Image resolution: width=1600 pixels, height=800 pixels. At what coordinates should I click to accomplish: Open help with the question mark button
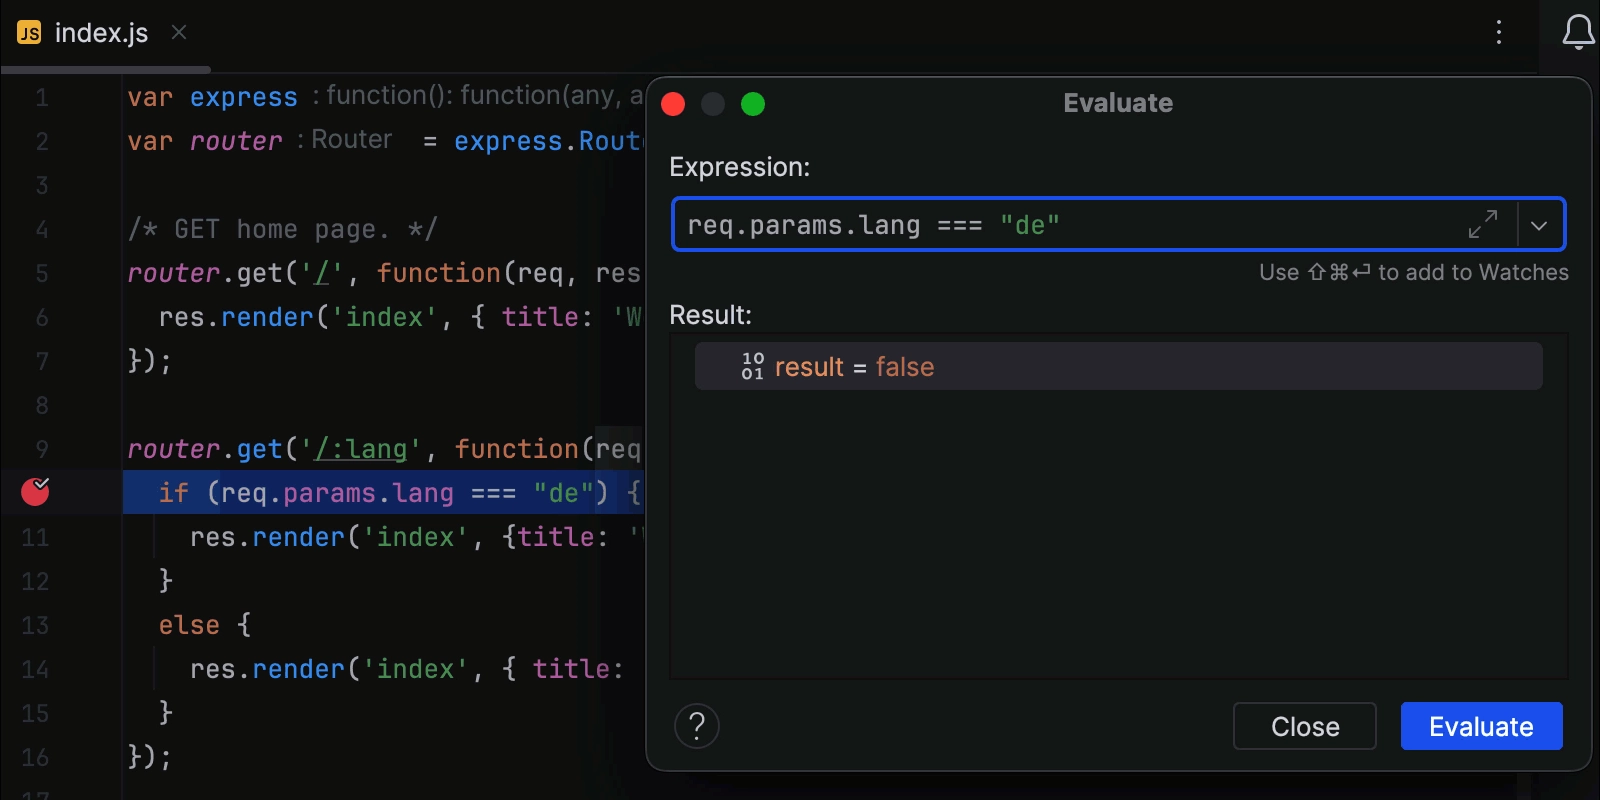coord(697,726)
